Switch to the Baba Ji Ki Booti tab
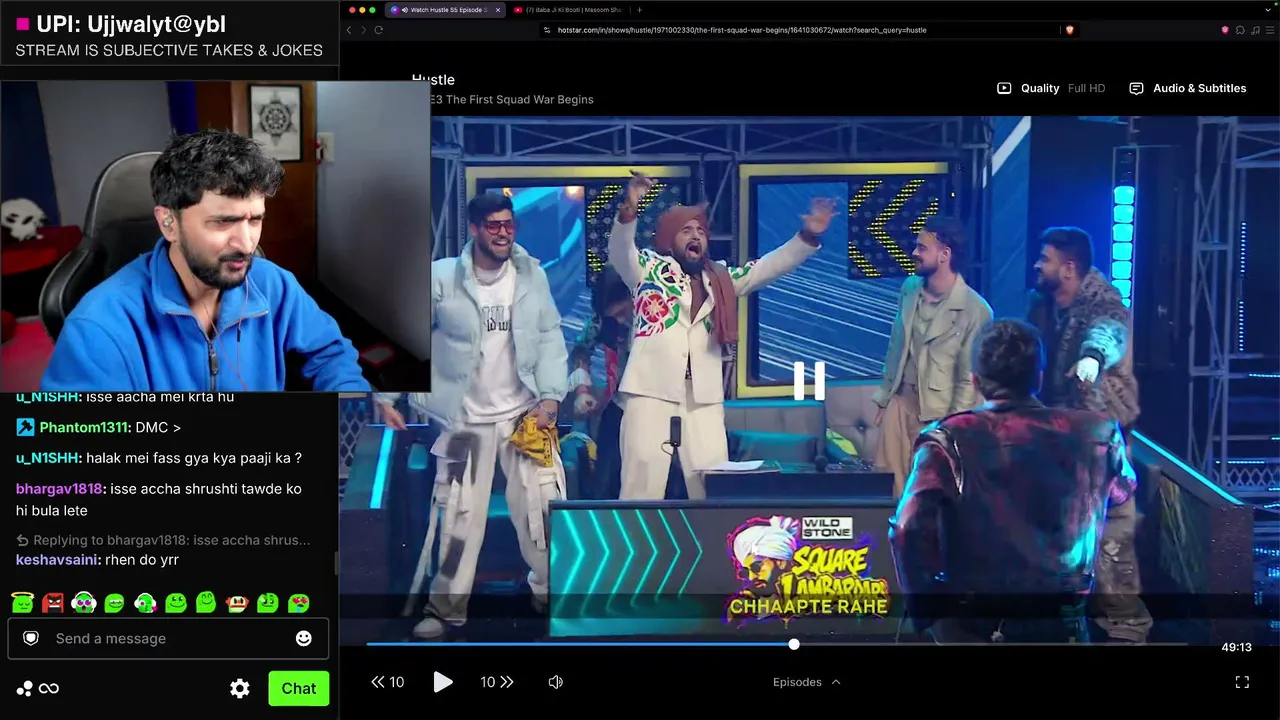This screenshot has width=1280, height=720. click(x=567, y=10)
